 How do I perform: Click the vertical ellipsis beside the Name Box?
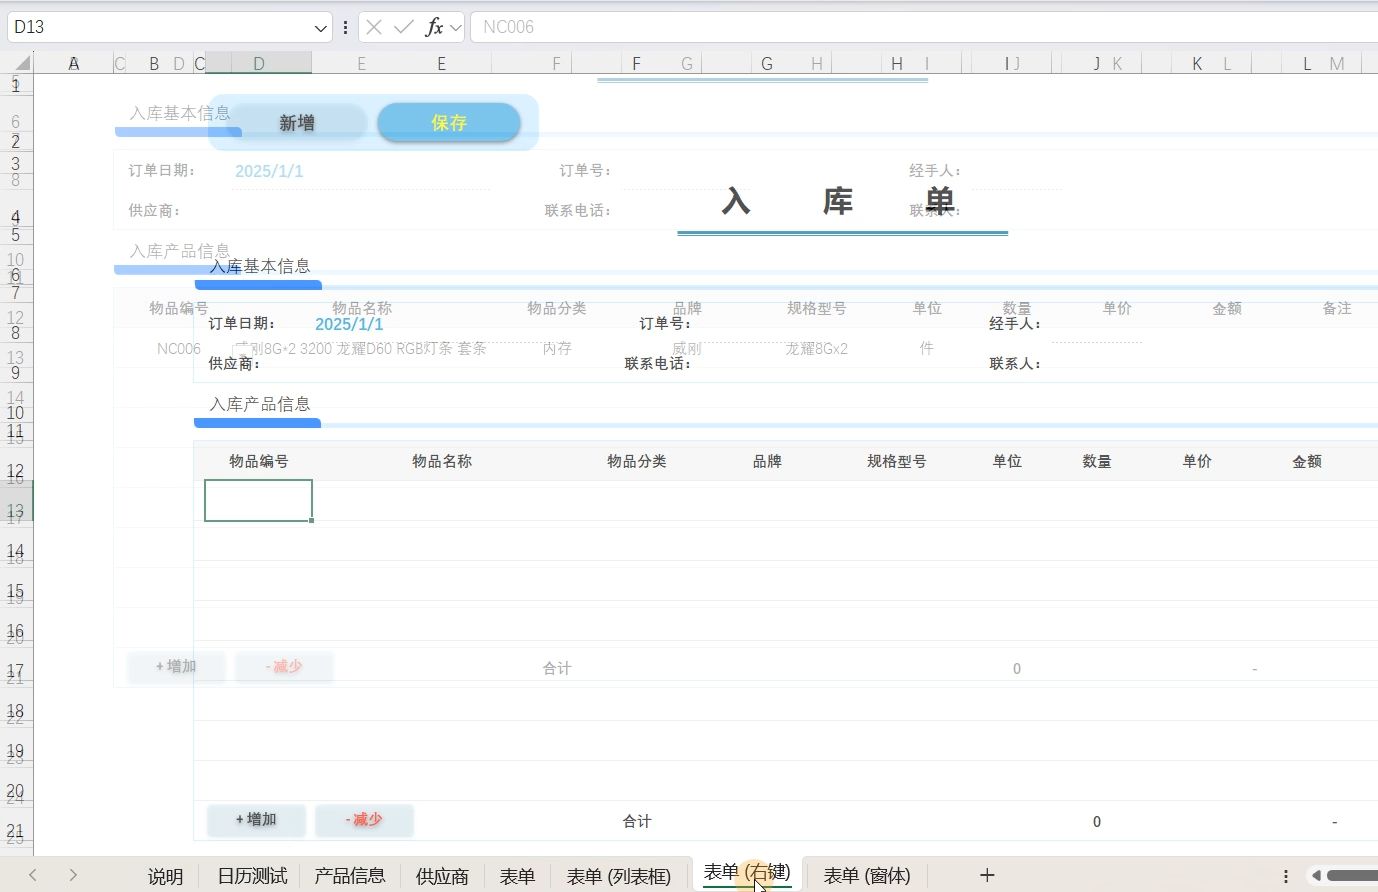pyautogui.click(x=344, y=27)
